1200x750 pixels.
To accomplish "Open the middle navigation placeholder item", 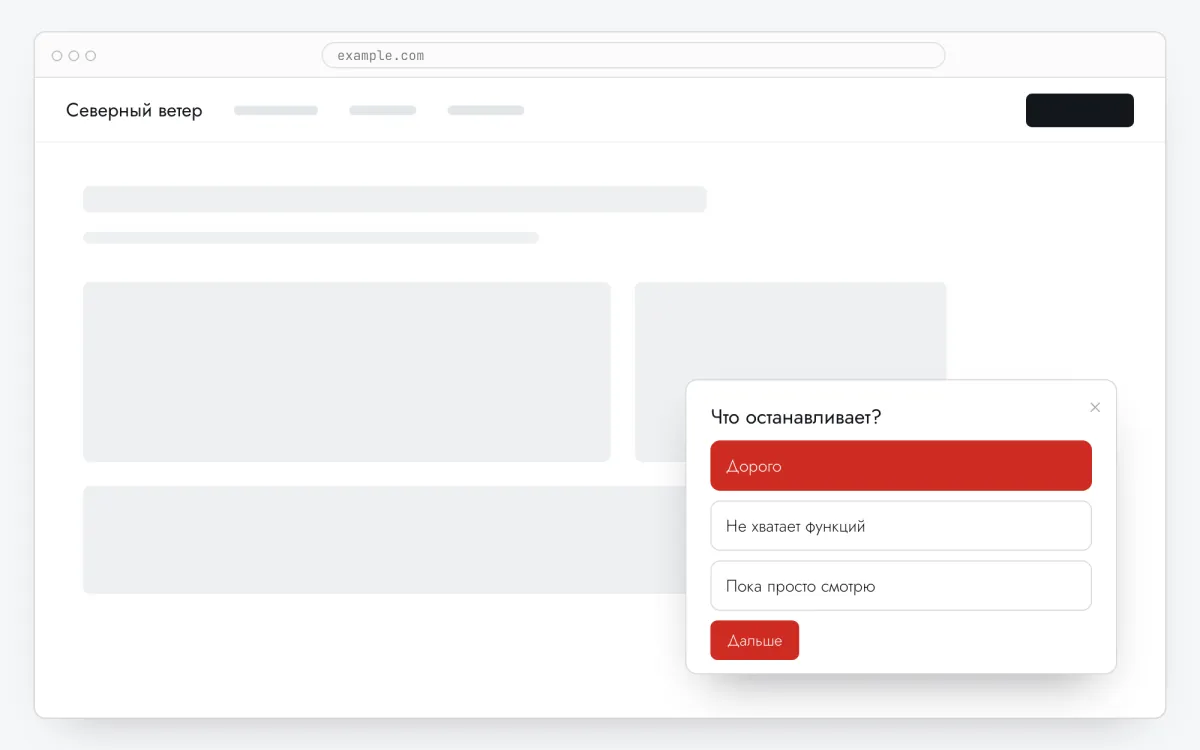I will pyautogui.click(x=383, y=110).
